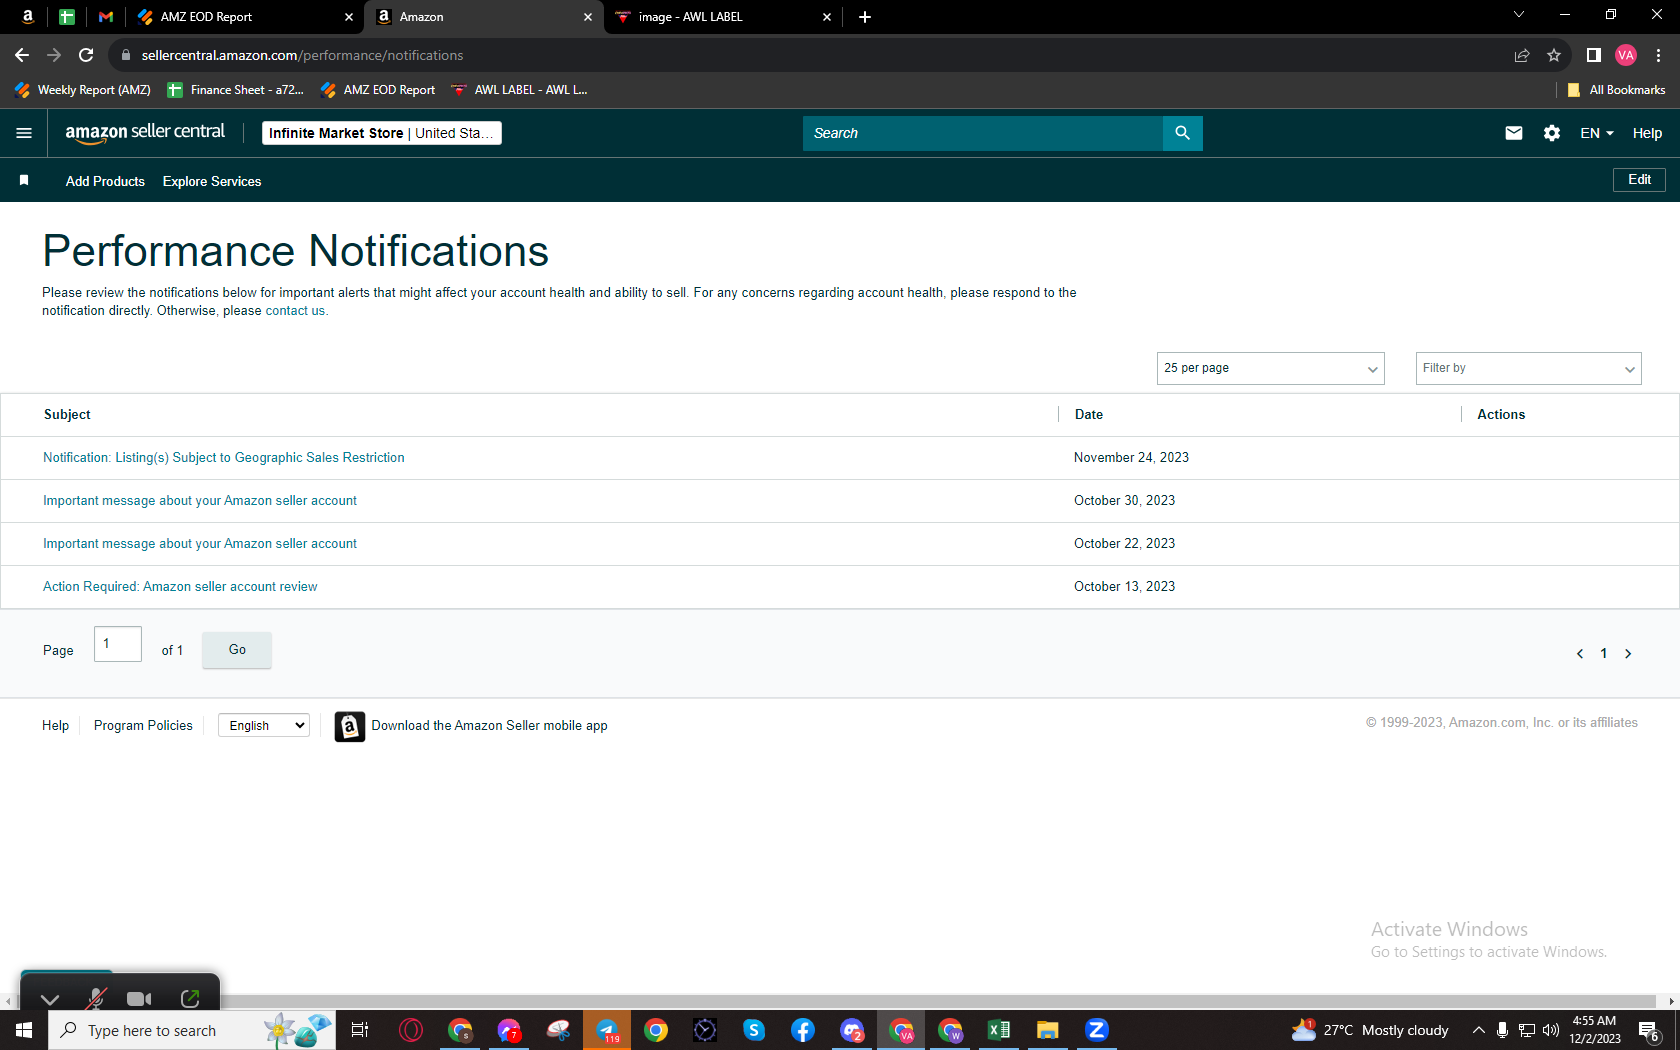Click the share screen icon in the meeting overlay
Image resolution: width=1680 pixels, height=1050 pixels.
(190, 998)
